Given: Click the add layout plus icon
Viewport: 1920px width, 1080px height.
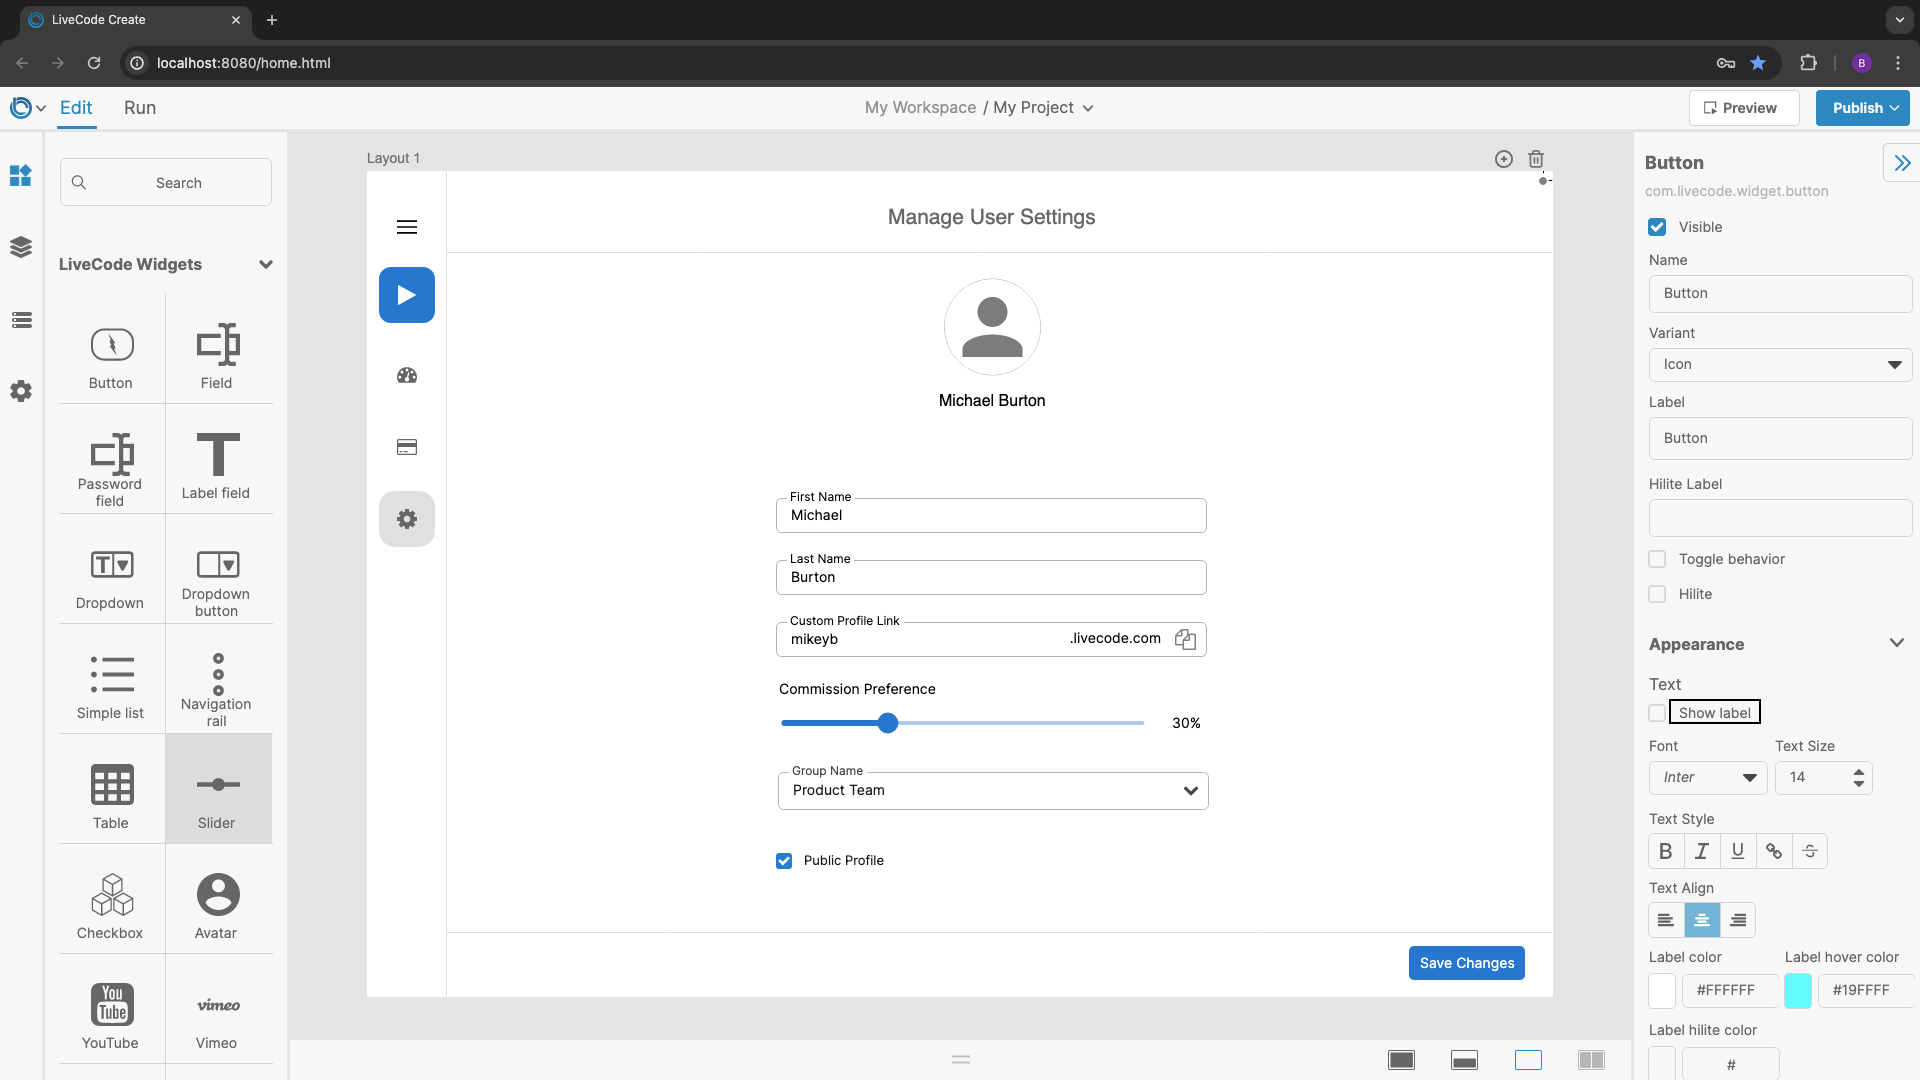Looking at the screenshot, I should [1503, 159].
